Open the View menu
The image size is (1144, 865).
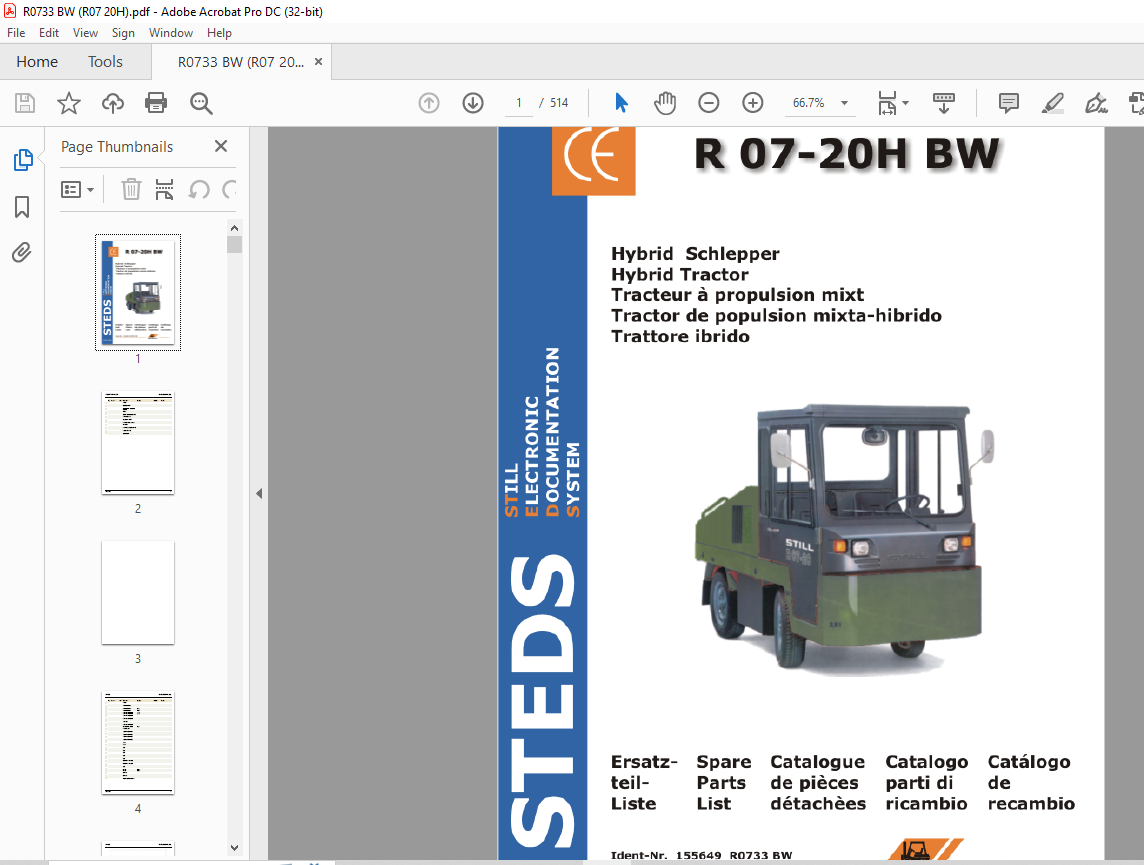pyautogui.click(x=85, y=33)
